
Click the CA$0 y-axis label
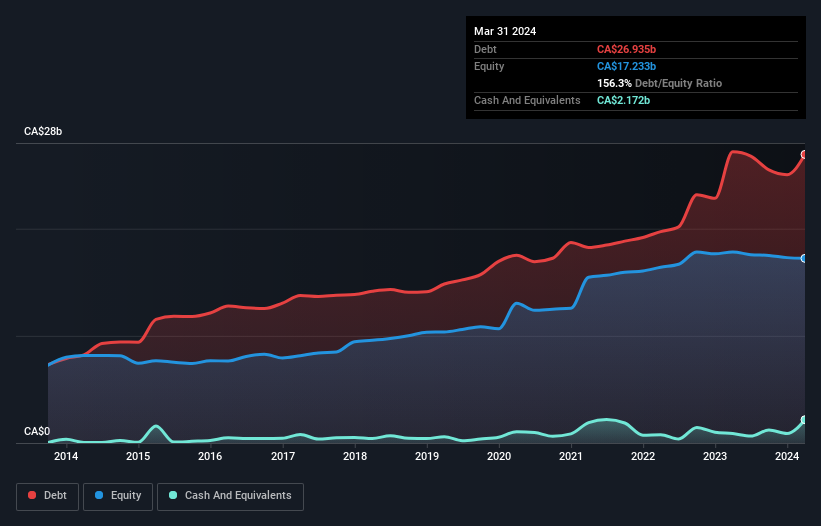(37, 431)
